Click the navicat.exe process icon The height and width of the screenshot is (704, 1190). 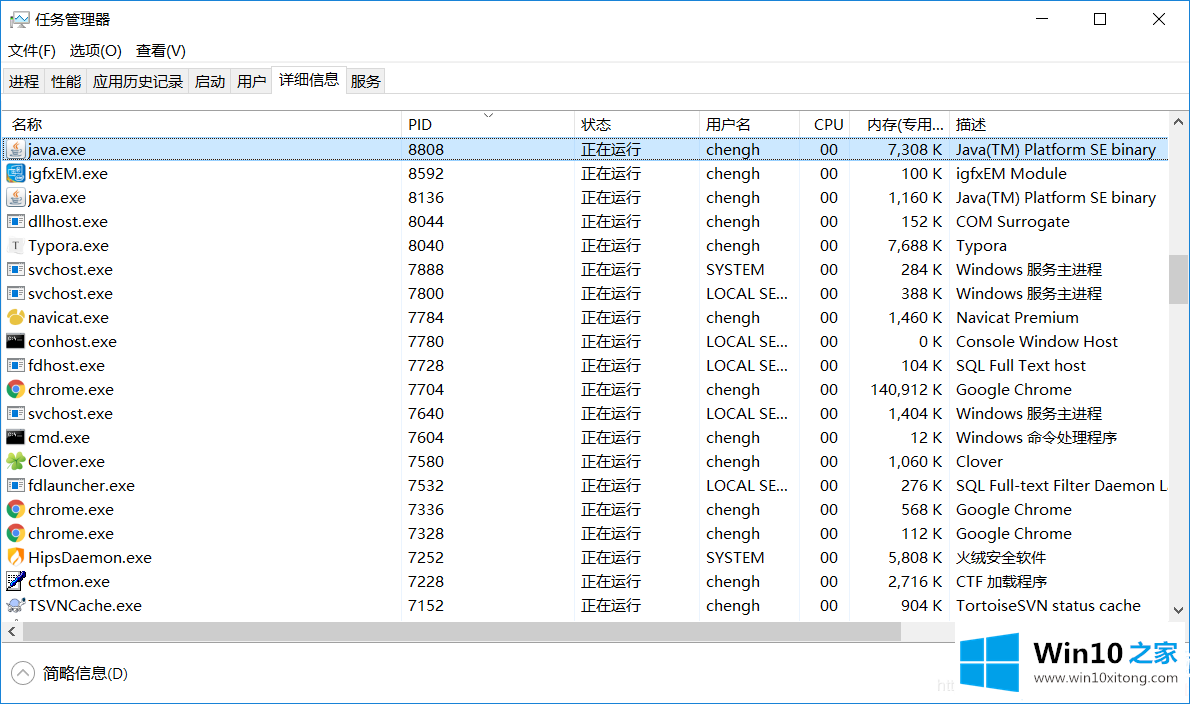click(15, 317)
